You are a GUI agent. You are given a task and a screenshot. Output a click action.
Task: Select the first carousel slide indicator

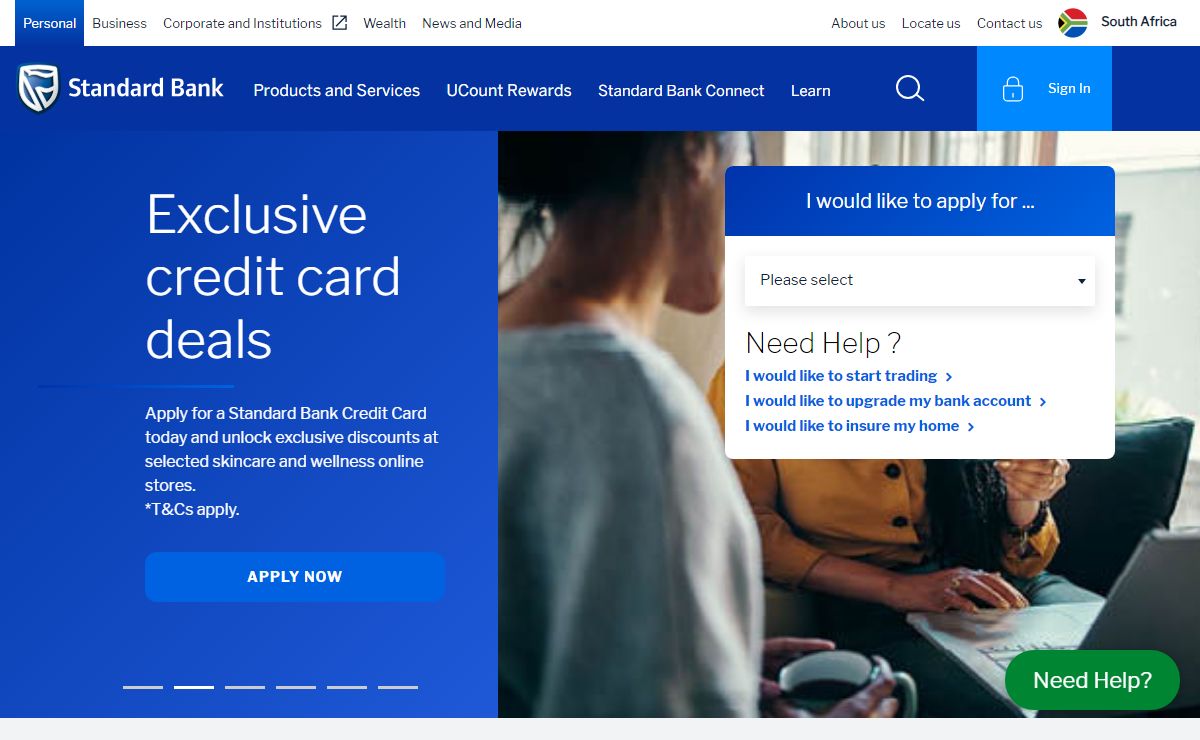tap(143, 687)
